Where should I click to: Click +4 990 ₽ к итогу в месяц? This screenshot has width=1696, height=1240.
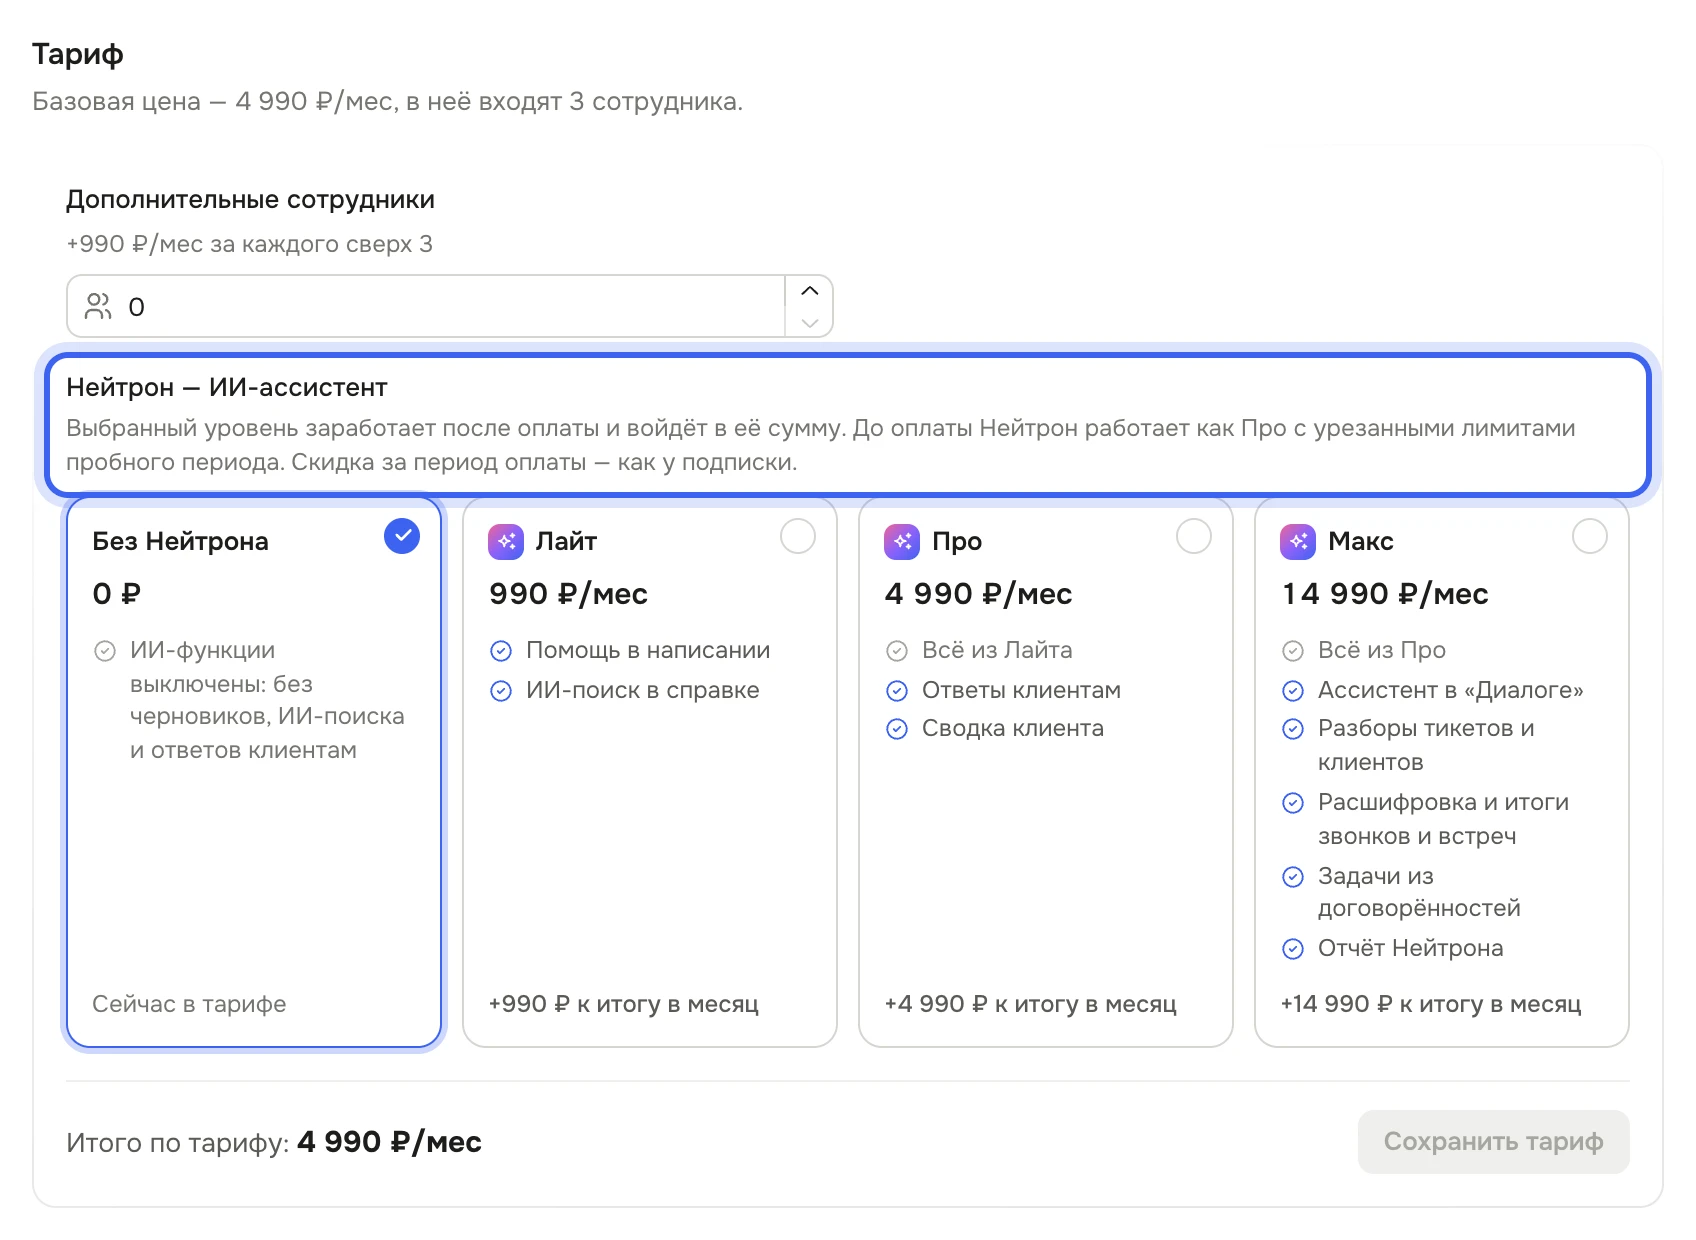(1030, 1004)
